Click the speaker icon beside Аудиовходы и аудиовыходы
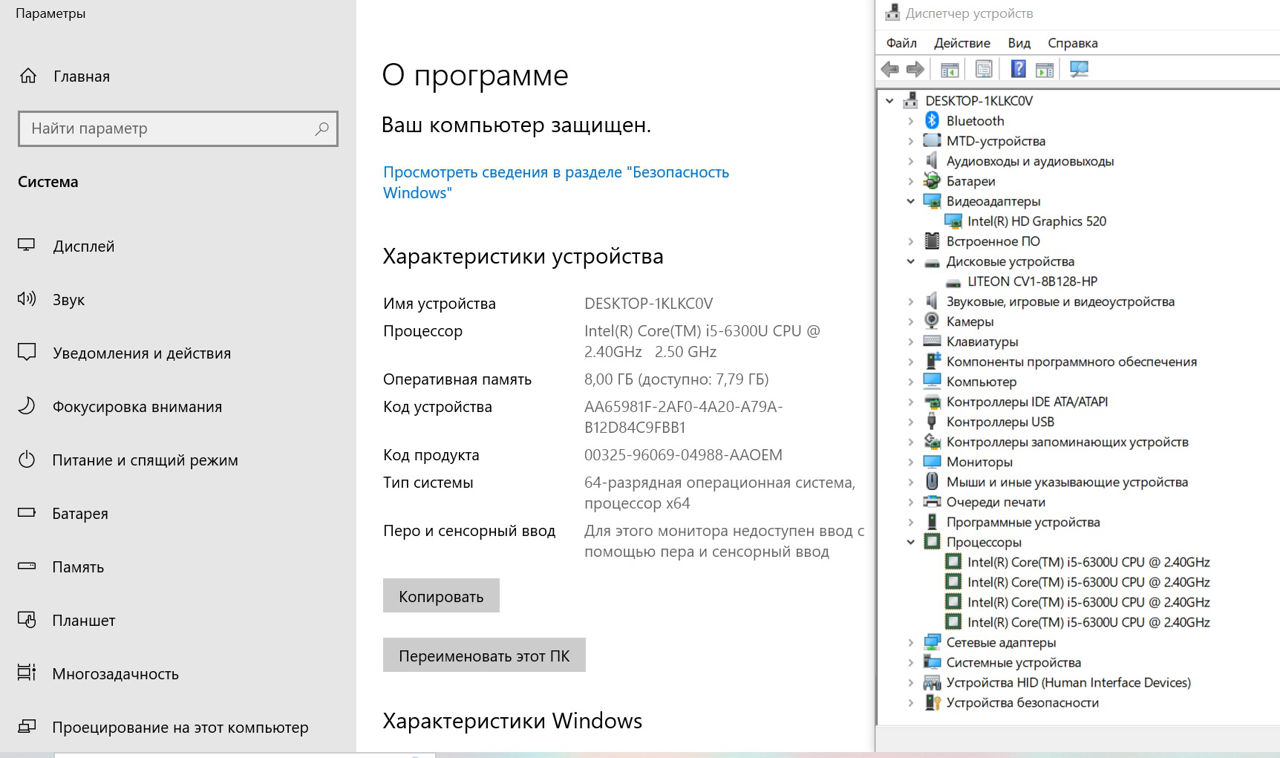 click(x=932, y=161)
